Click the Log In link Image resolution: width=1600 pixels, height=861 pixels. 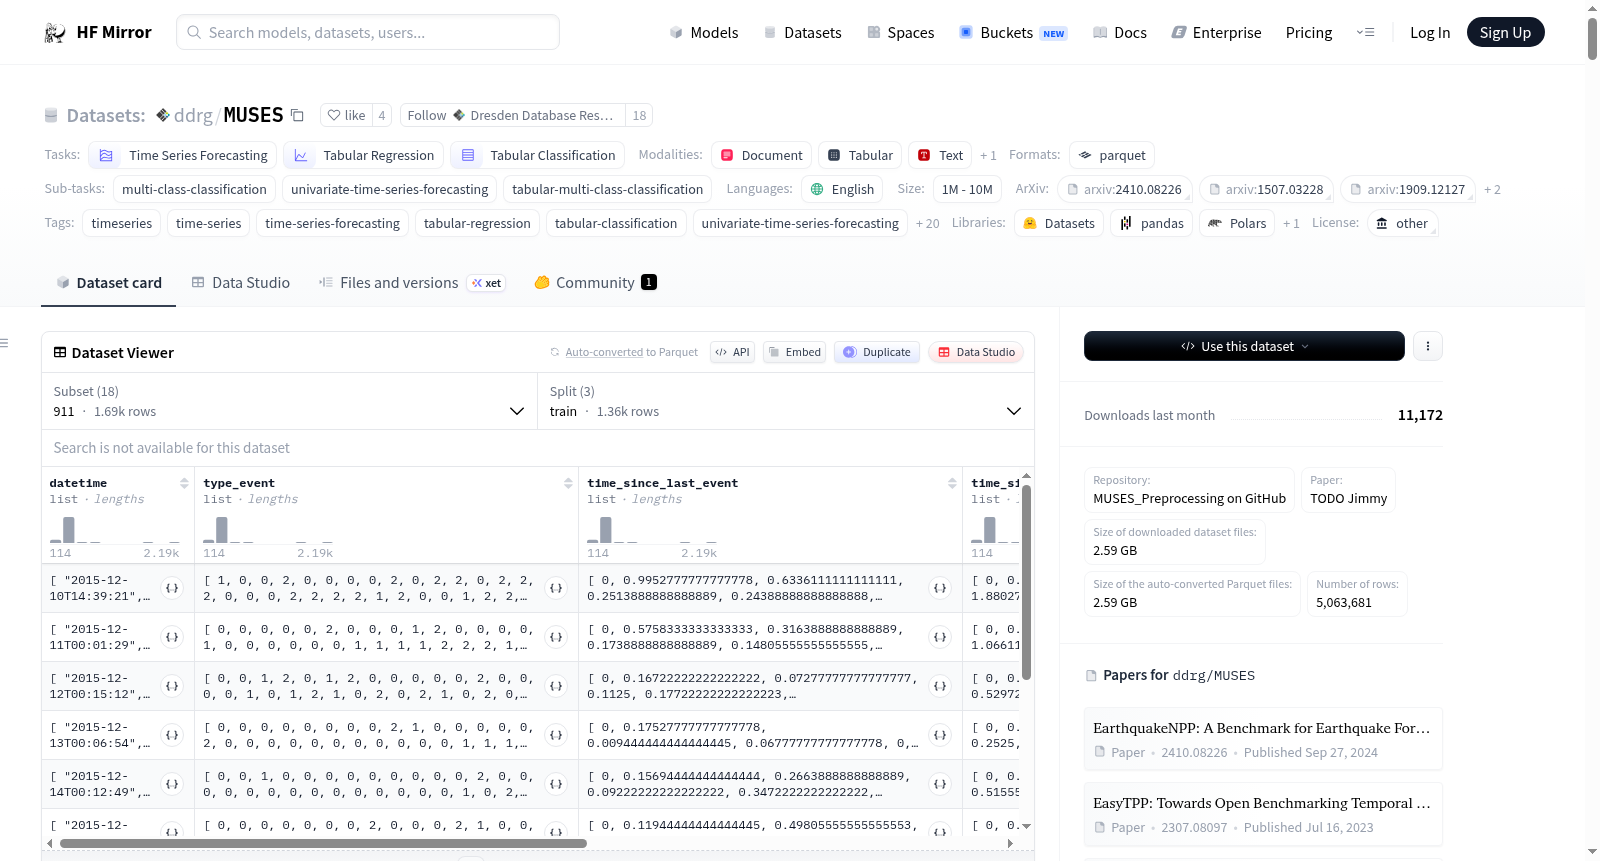tap(1430, 33)
